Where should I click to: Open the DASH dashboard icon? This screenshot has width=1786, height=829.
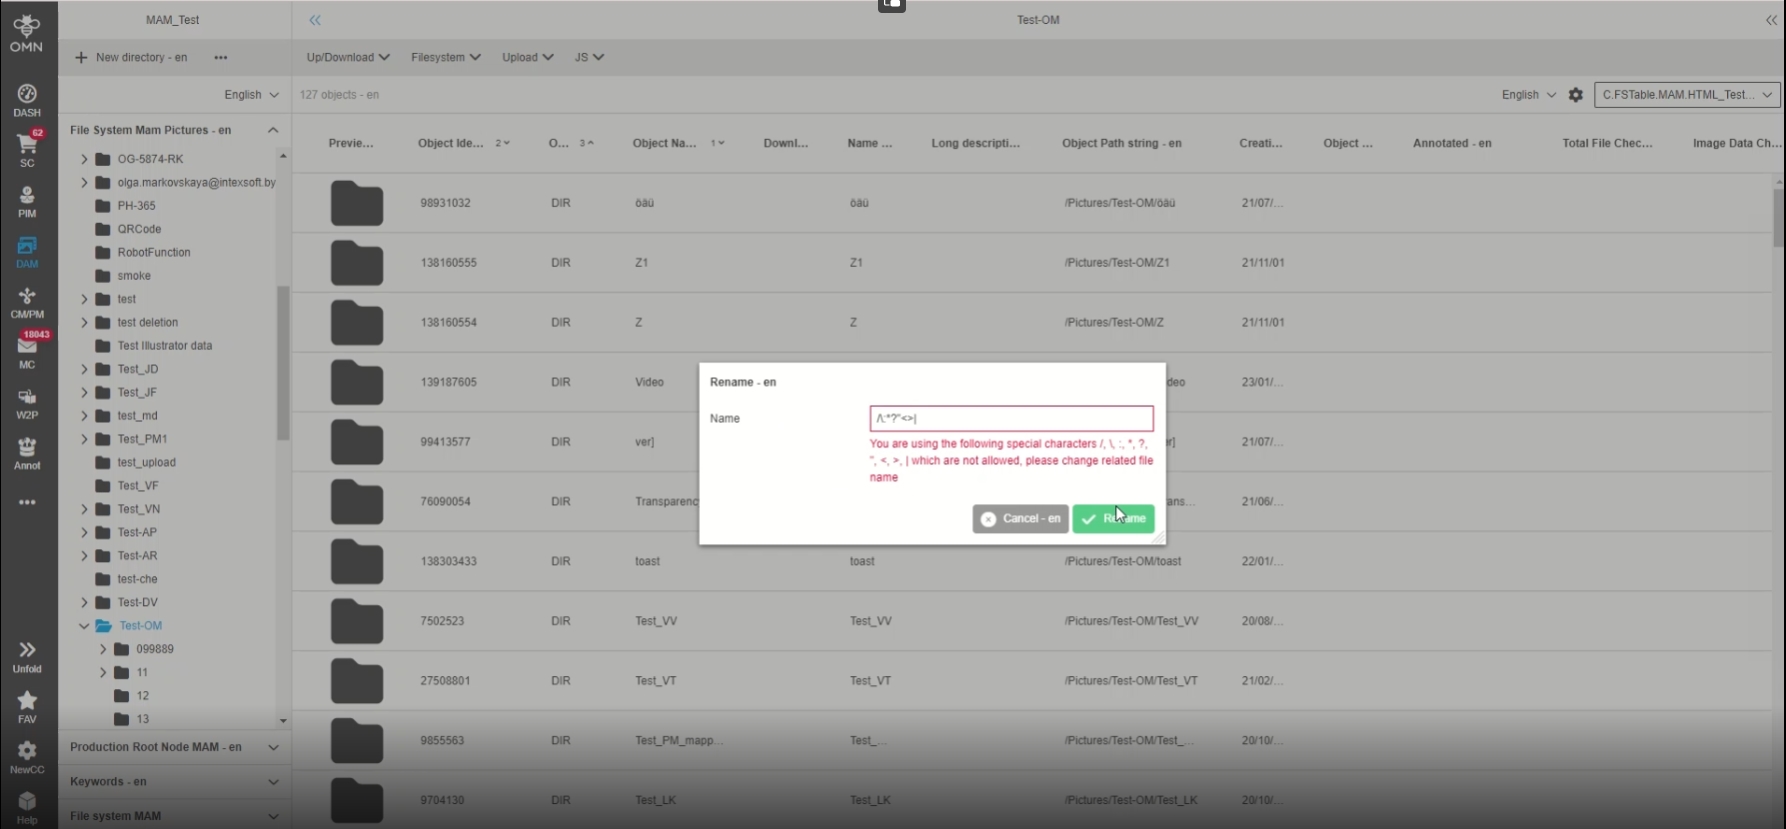click(27, 100)
